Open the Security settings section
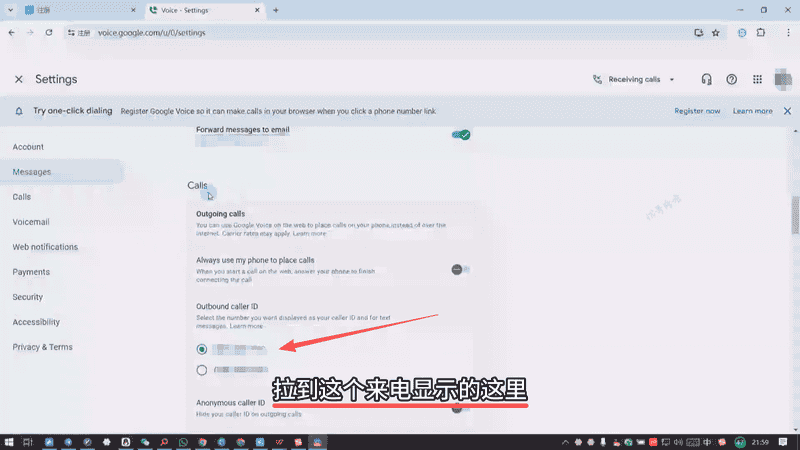Screen dimensions: 800x450 (28, 297)
